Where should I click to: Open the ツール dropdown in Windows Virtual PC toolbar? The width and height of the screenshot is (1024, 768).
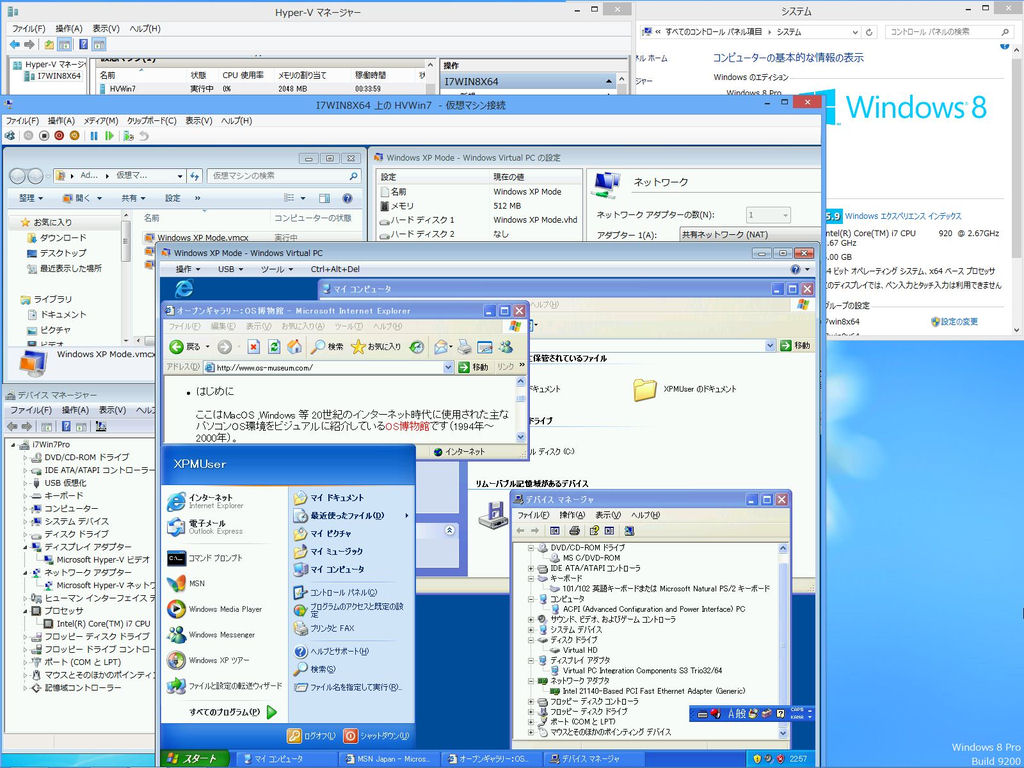coord(277,269)
